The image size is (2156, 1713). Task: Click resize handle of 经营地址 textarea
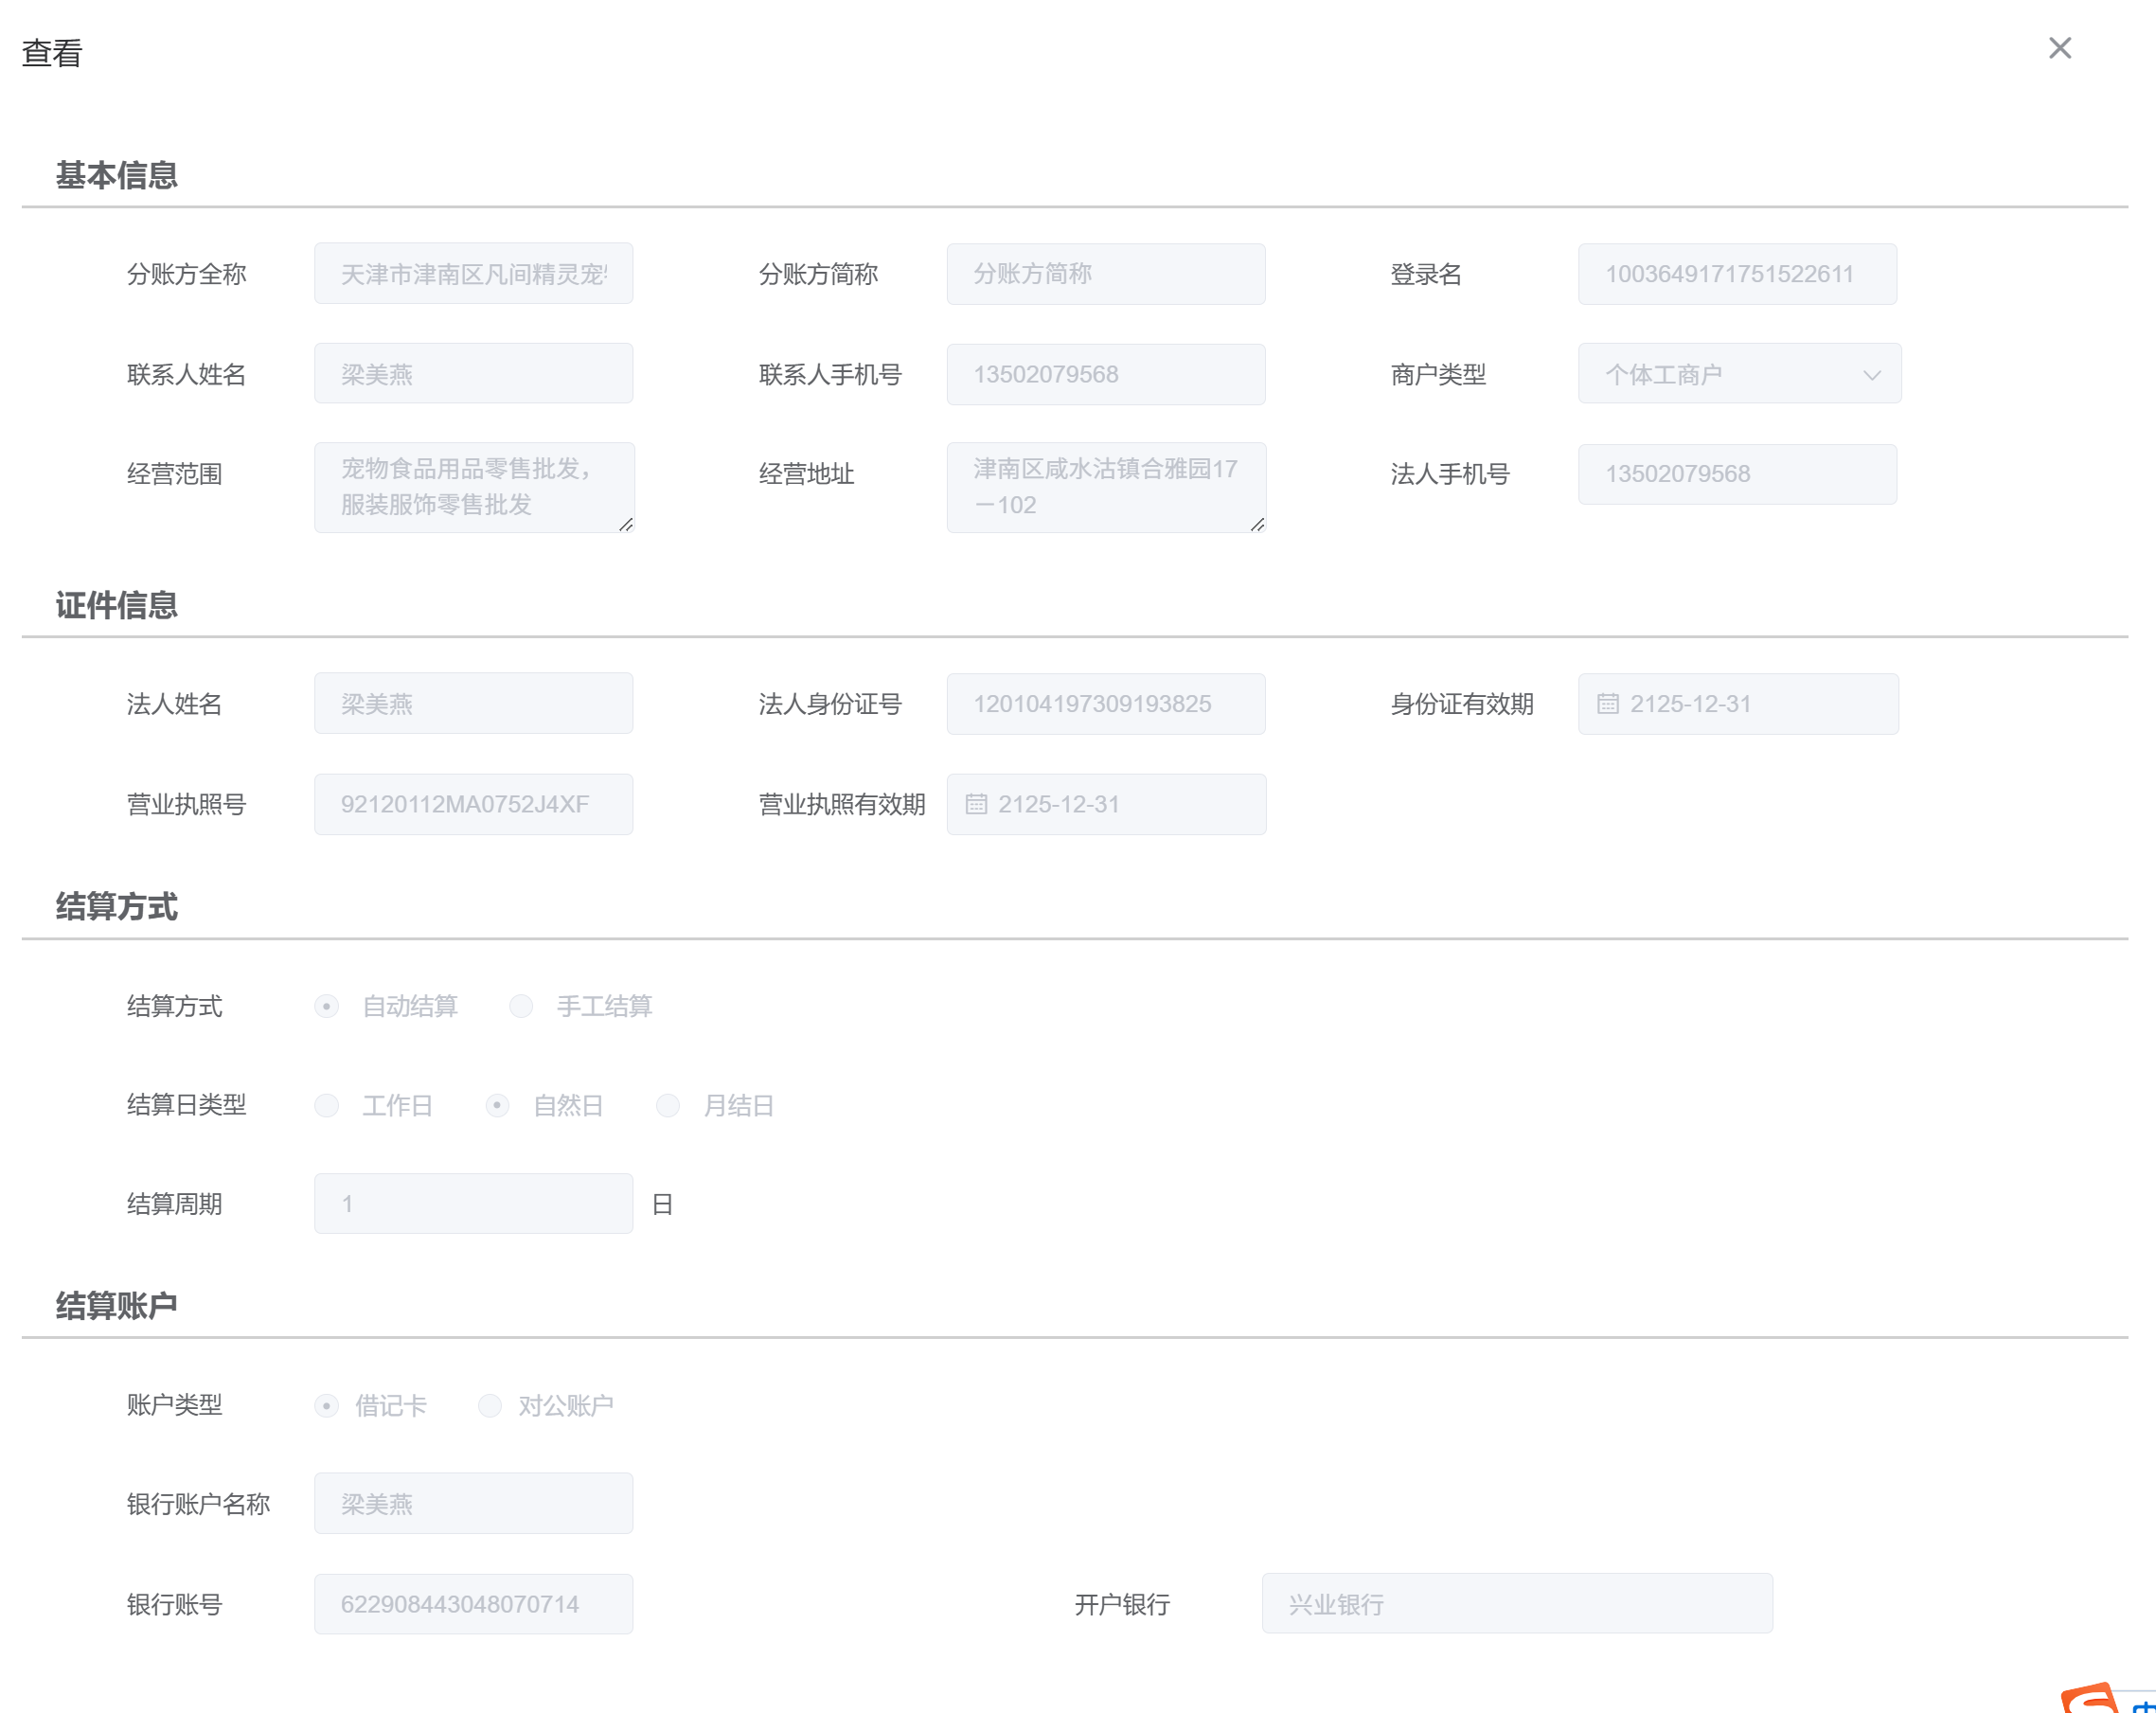tap(1257, 524)
